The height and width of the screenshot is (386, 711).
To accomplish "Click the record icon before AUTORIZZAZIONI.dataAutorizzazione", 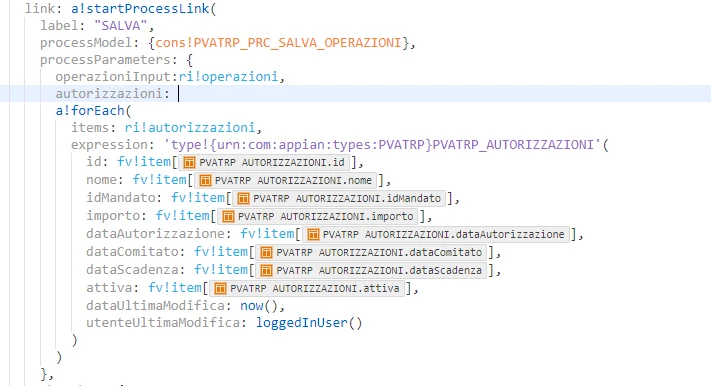I will click(x=312, y=235).
